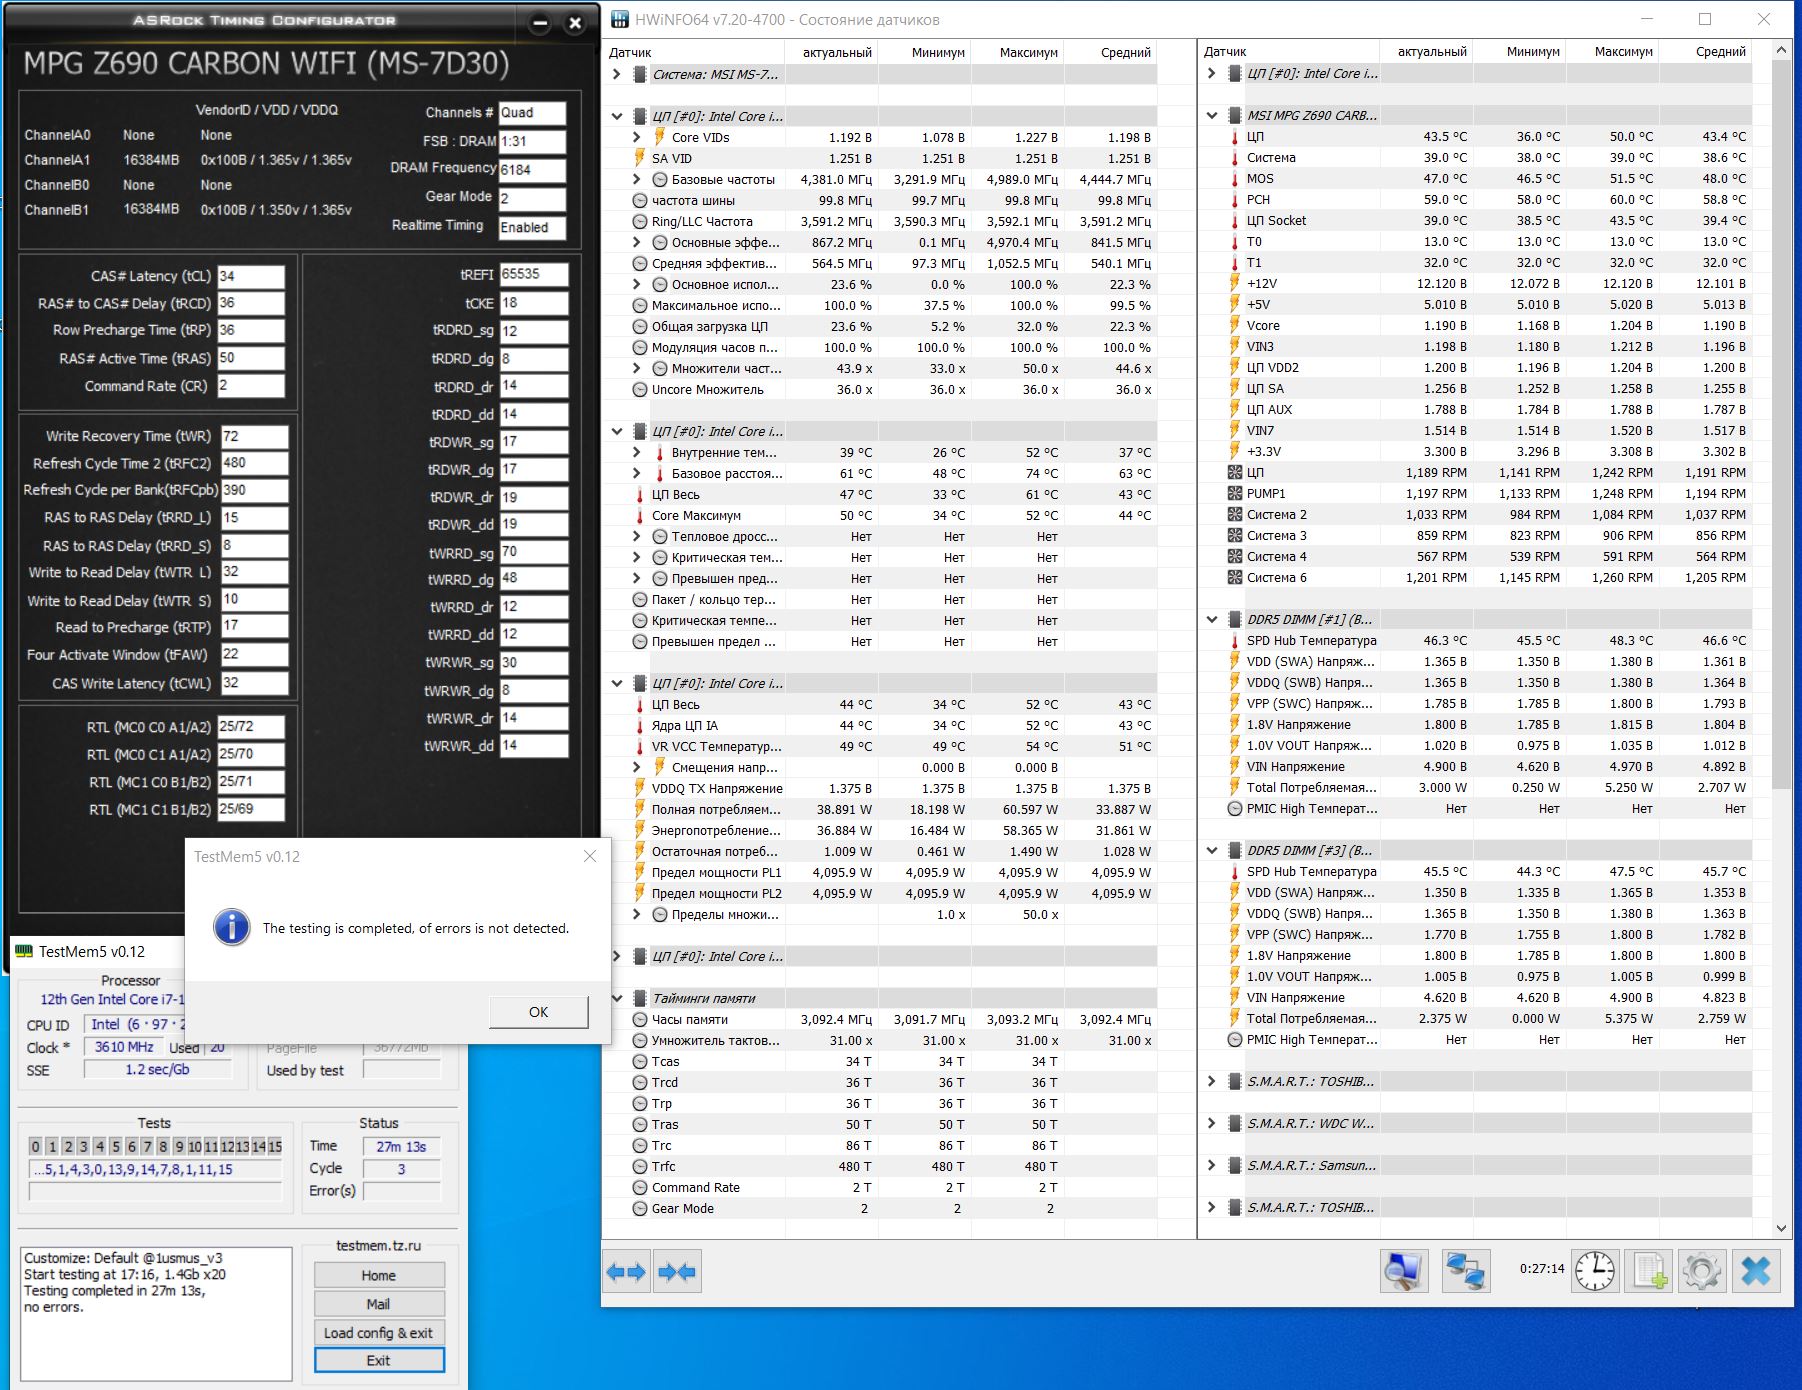The height and width of the screenshot is (1390, 1802).
Task: Open HWiNFO sensor settings gear icon
Action: tap(1701, 1272)
